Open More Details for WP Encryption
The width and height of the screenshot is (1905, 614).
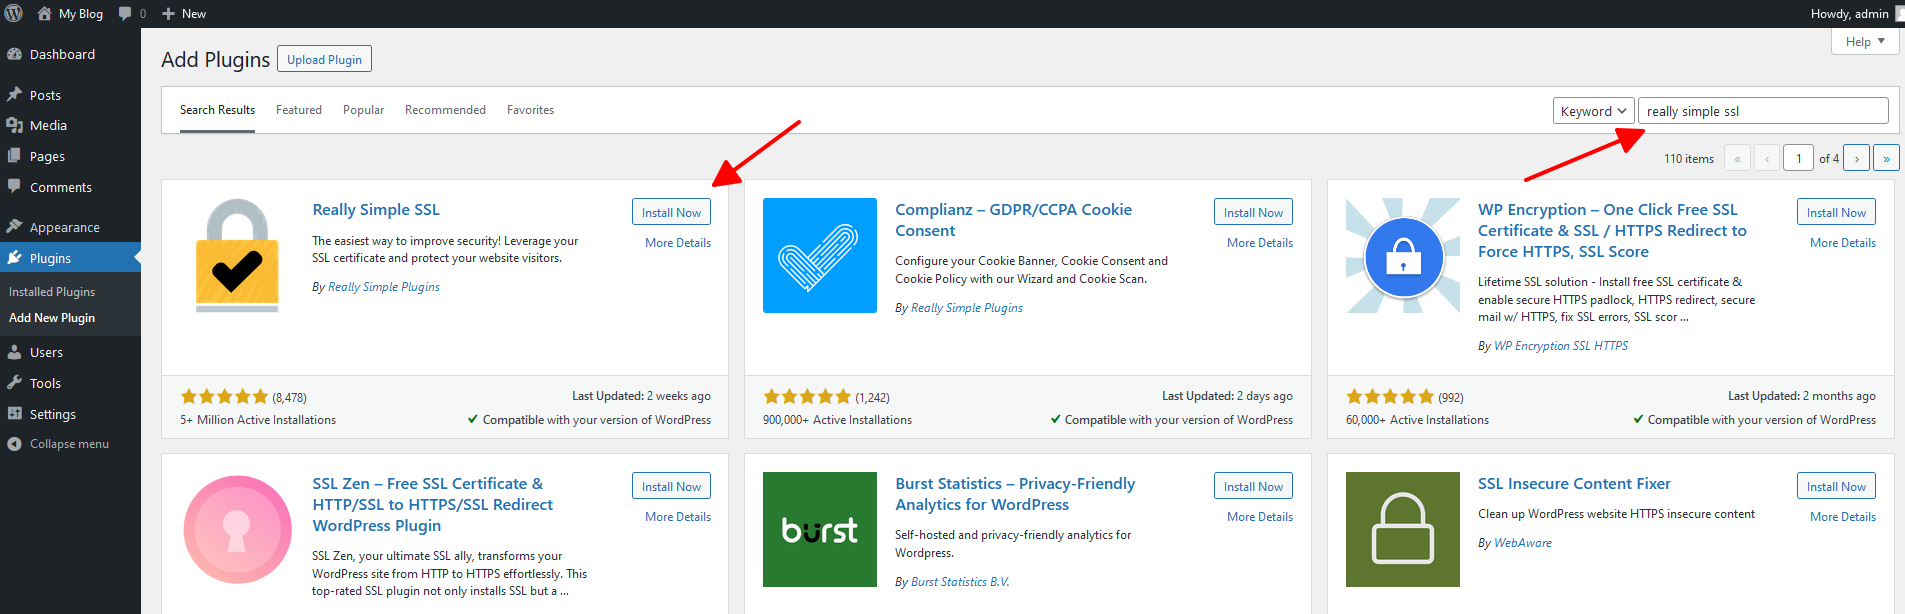(1843, 243)
